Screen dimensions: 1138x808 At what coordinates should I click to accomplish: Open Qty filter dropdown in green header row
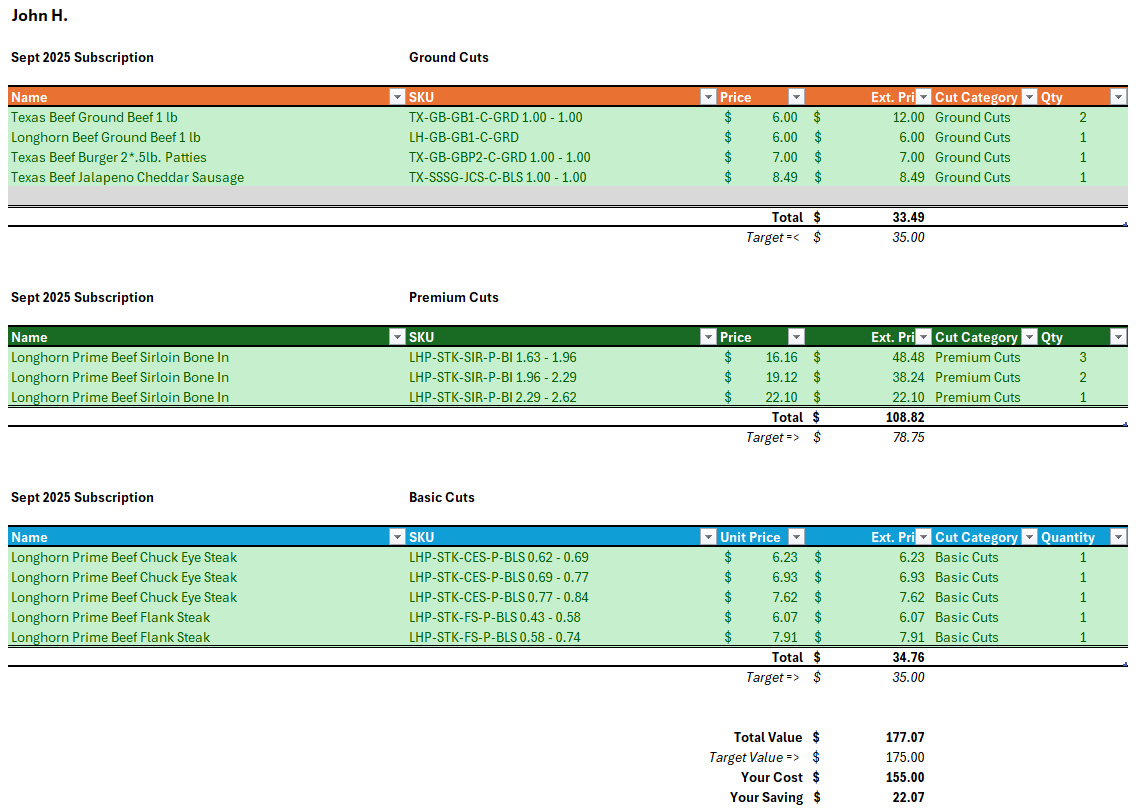click(1118, 337)
